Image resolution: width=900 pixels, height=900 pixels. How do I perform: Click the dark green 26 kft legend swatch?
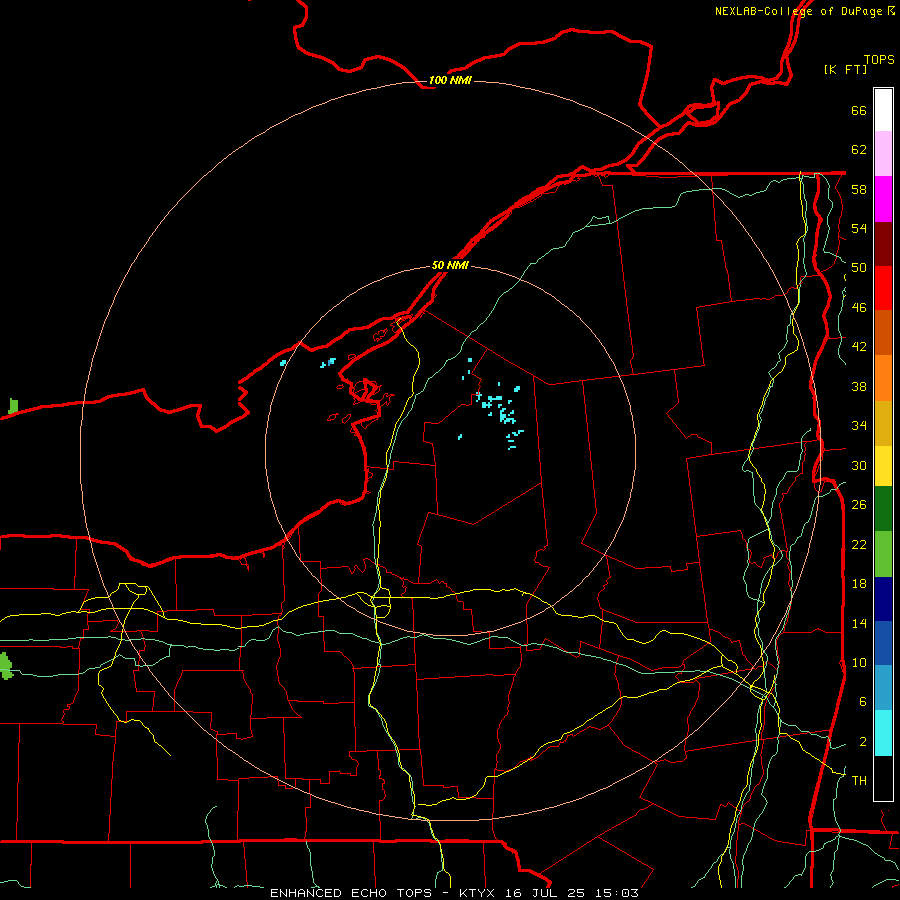883,509
